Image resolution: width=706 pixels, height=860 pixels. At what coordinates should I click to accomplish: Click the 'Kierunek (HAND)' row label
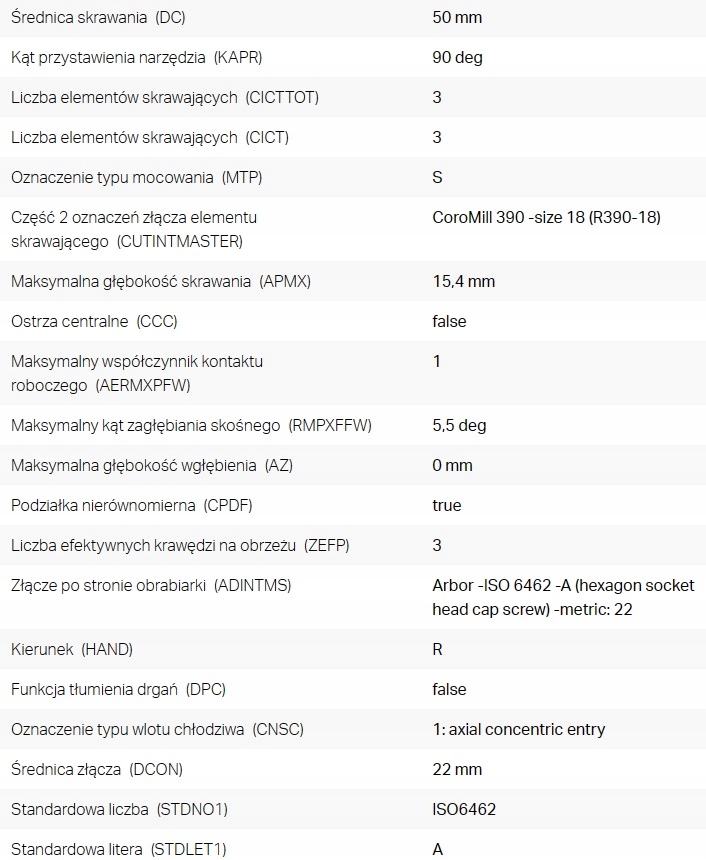(x=71, y=649)
